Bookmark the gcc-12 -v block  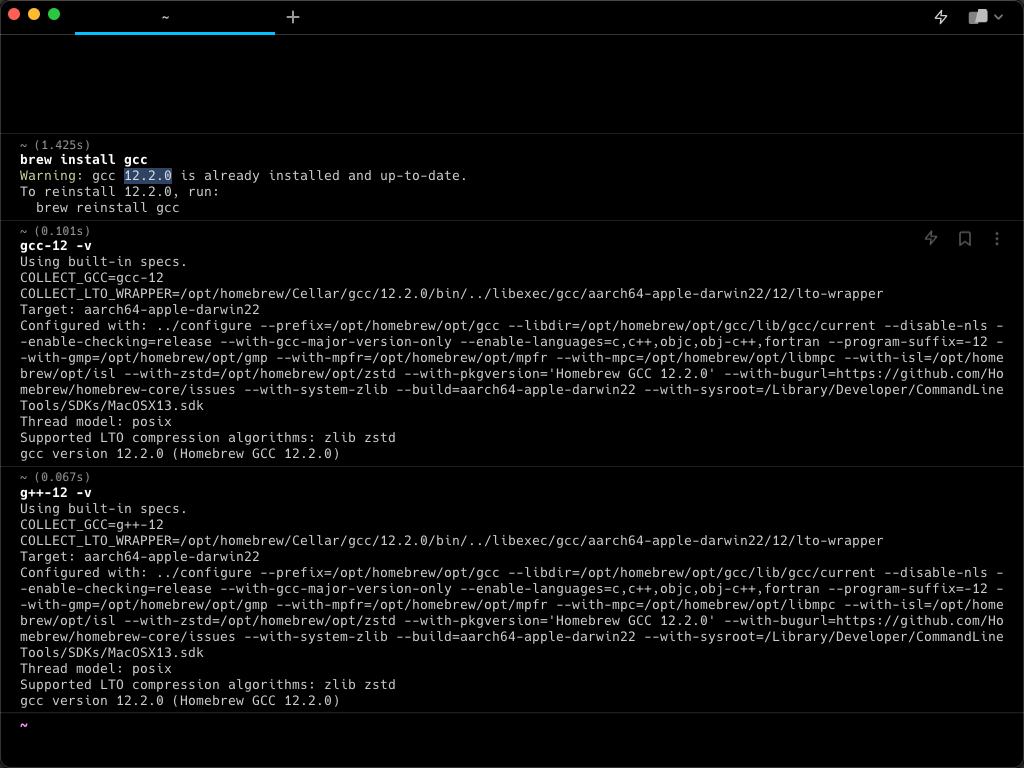pyautogui.click(x=965, y=238)
